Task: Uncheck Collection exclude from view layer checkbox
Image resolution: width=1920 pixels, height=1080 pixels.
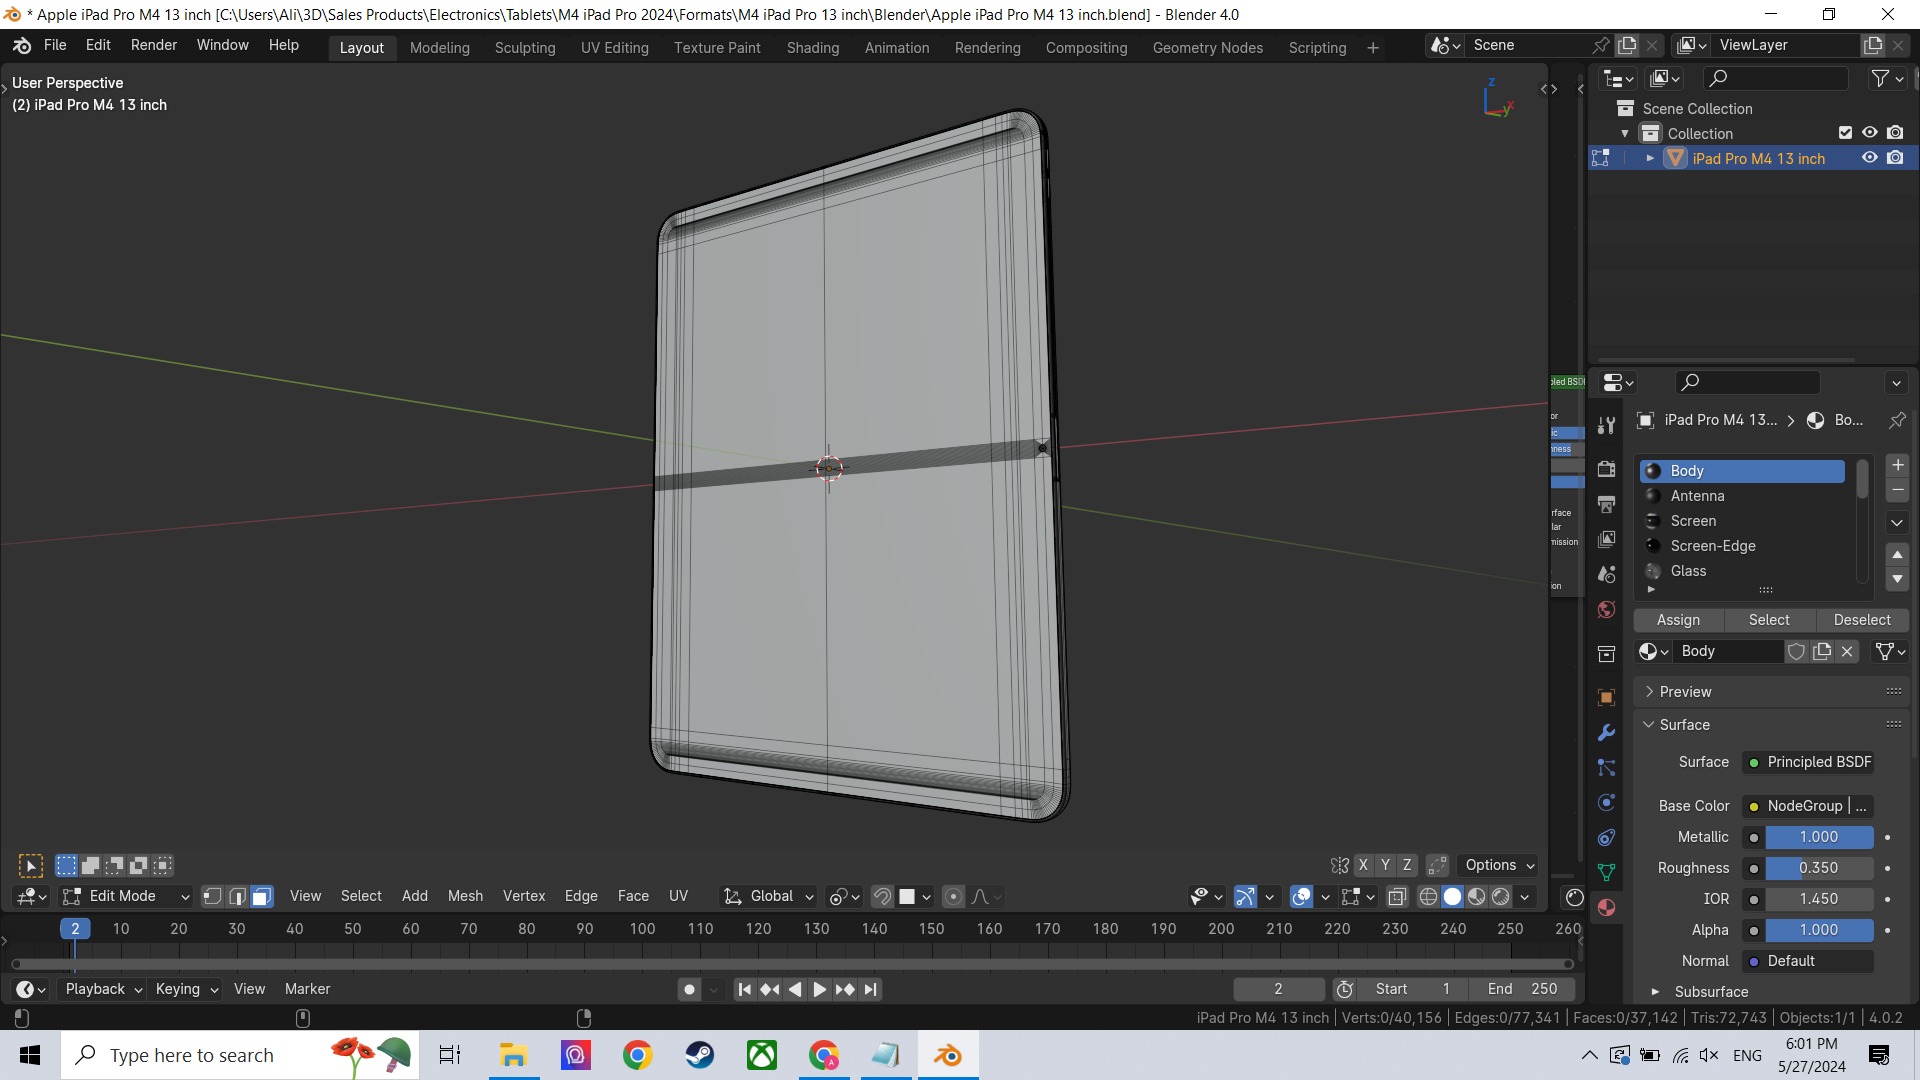Action: [x=1845, y=133]
